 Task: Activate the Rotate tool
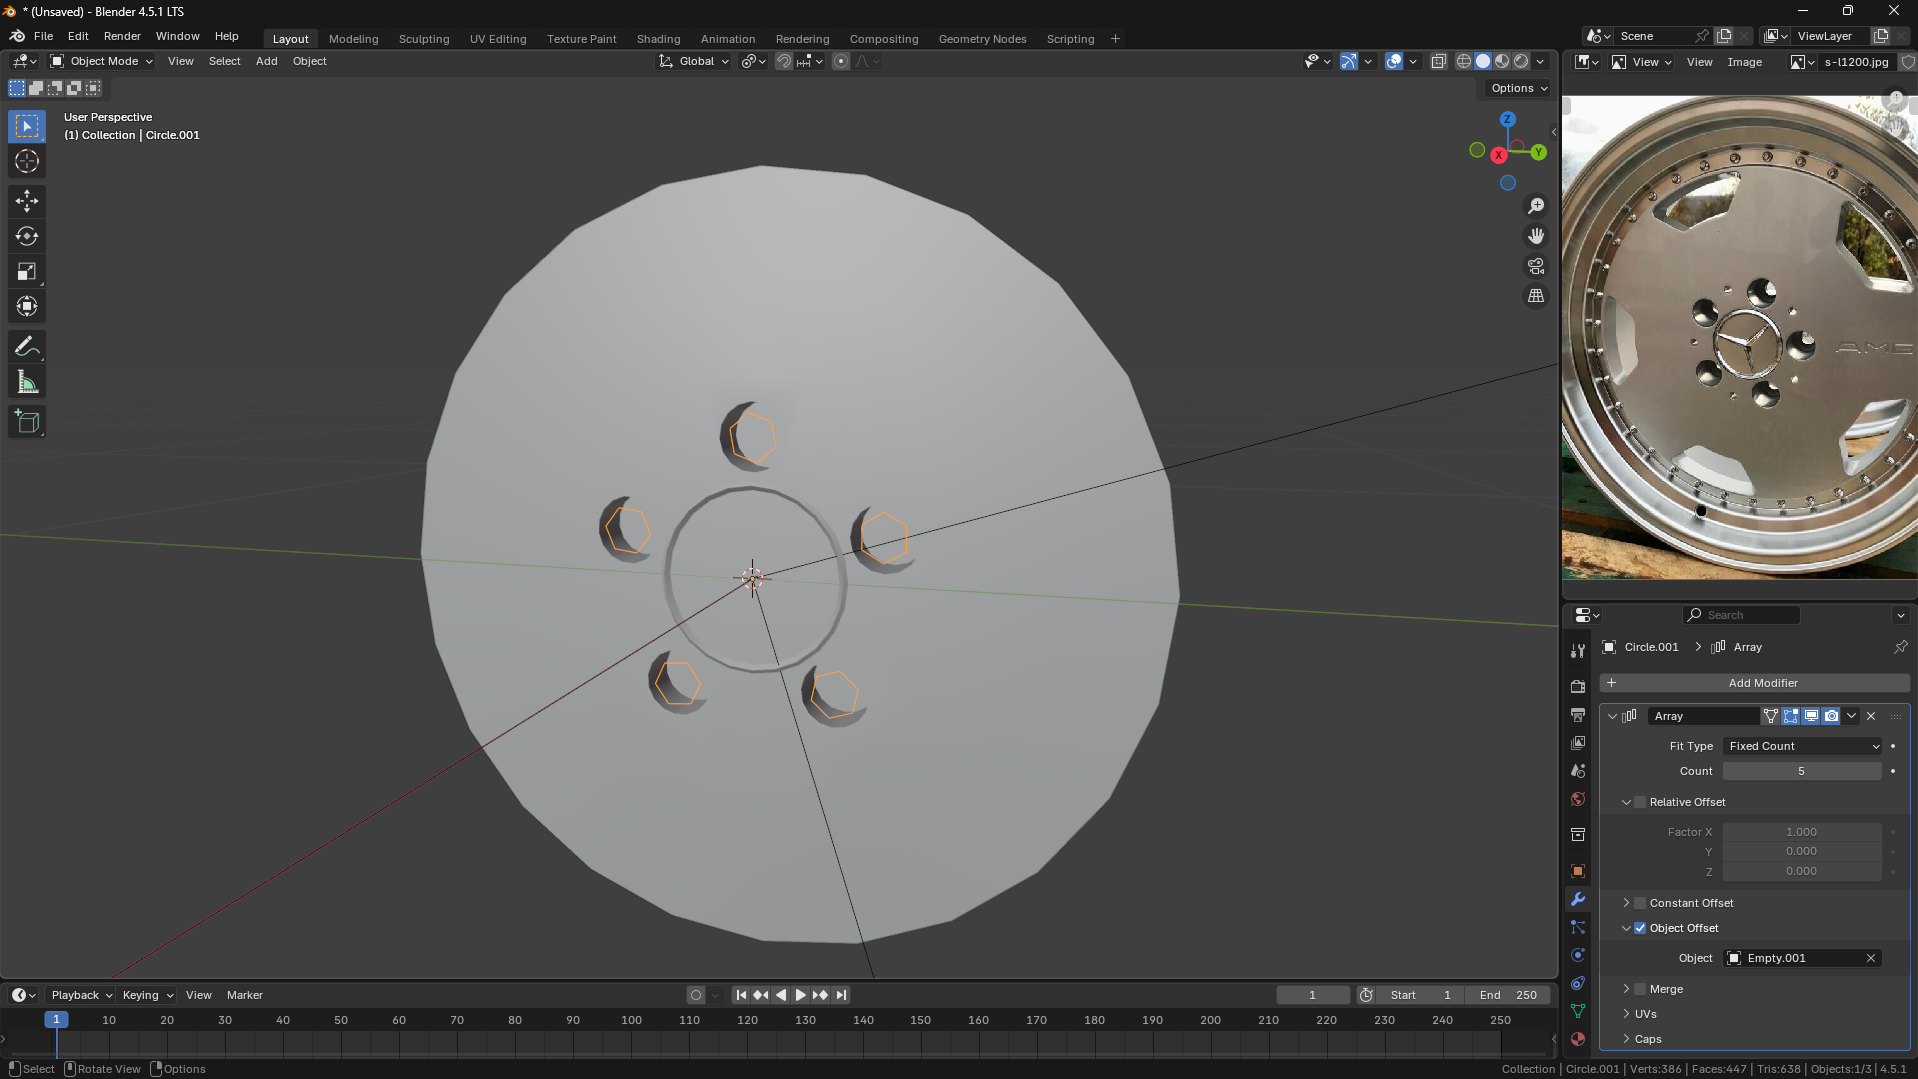(x=27, y=236)
